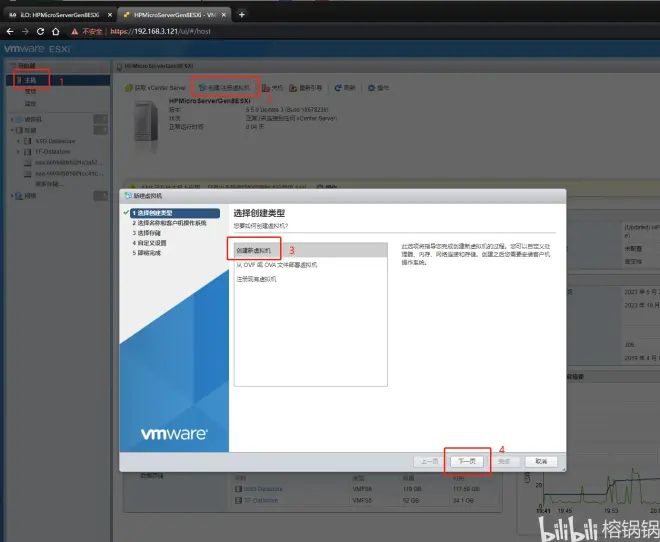Click 获取 vCenter Server toolbar item

coord(155,88)
